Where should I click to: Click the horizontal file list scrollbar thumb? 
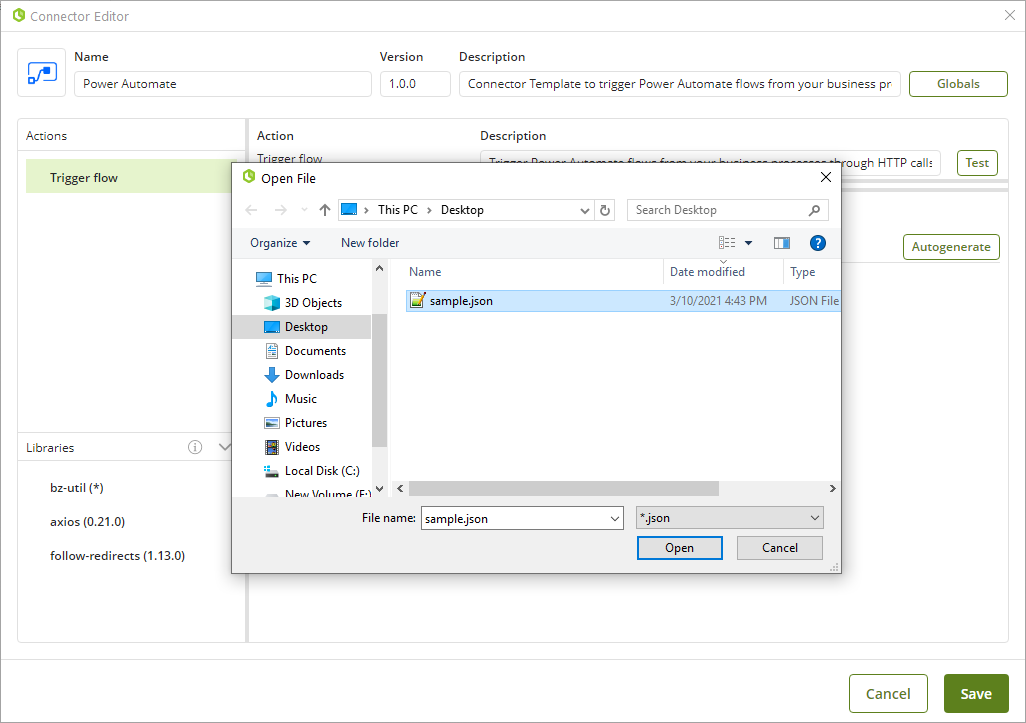563,489
